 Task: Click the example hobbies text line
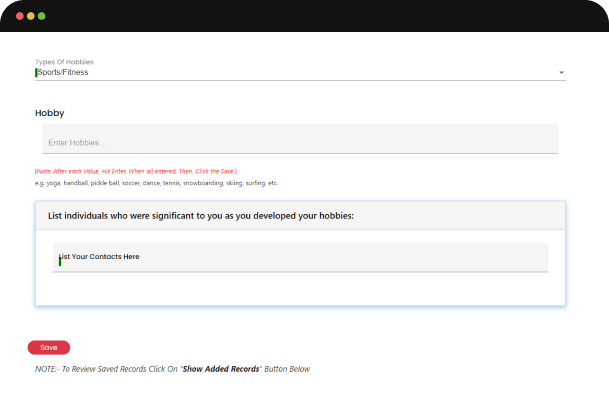(x=156, y=183)
